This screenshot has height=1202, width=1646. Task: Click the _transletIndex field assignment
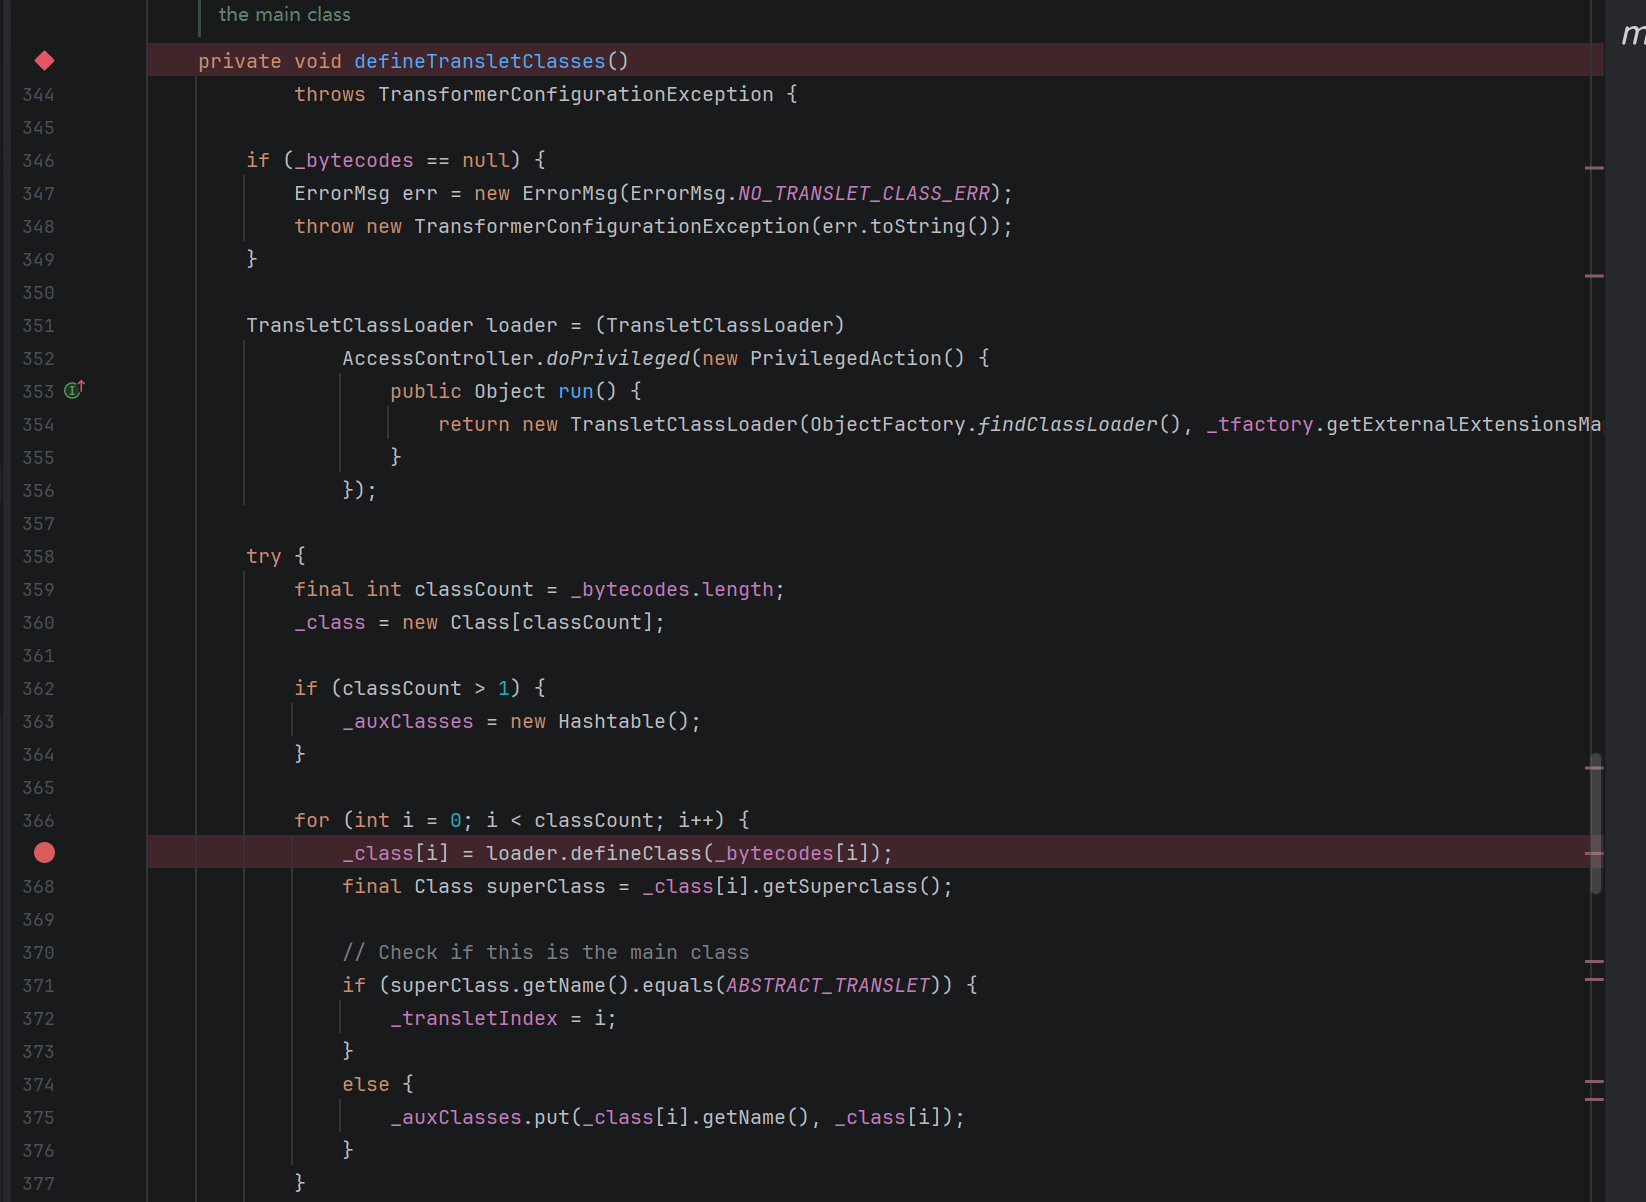(x=474, y=1018)
